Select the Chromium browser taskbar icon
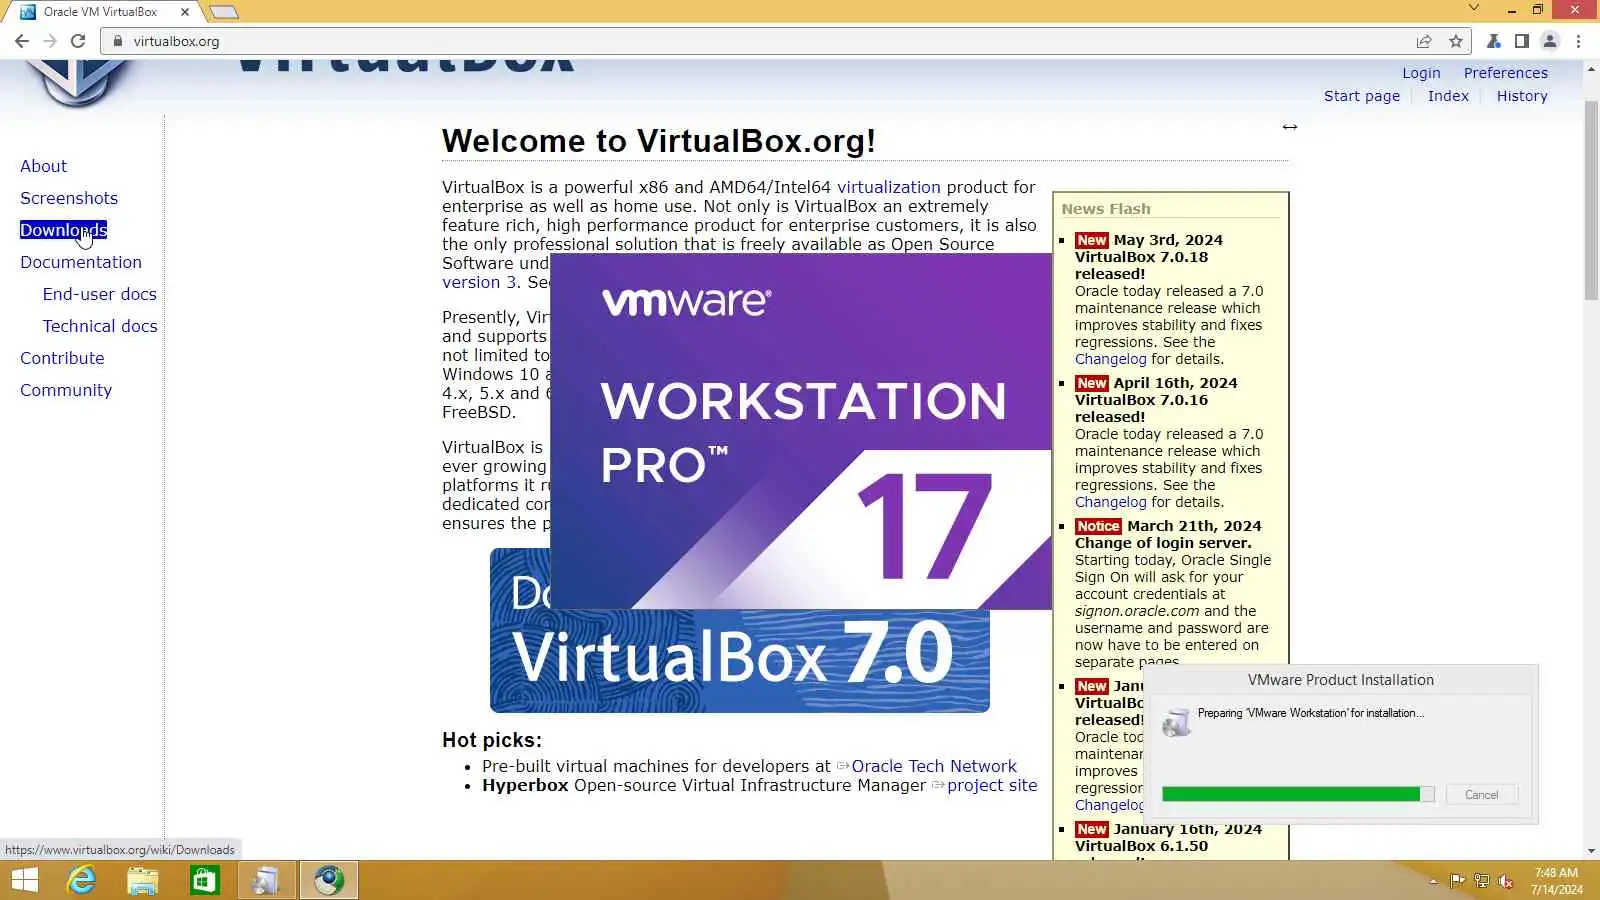Screen dimensions: 1600x900 click(x=328, y=880)
